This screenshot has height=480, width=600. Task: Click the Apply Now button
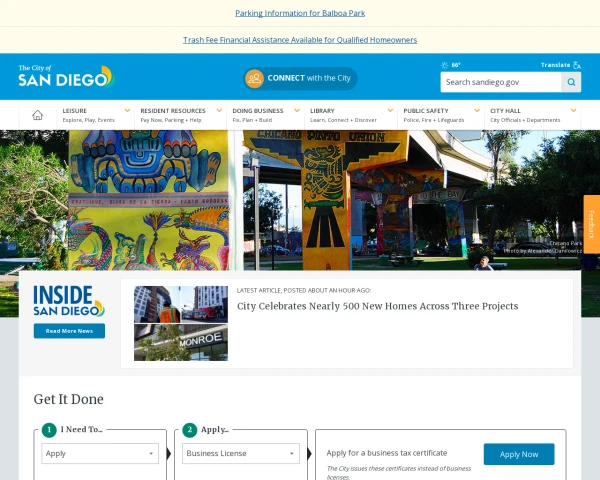point(519,454)
